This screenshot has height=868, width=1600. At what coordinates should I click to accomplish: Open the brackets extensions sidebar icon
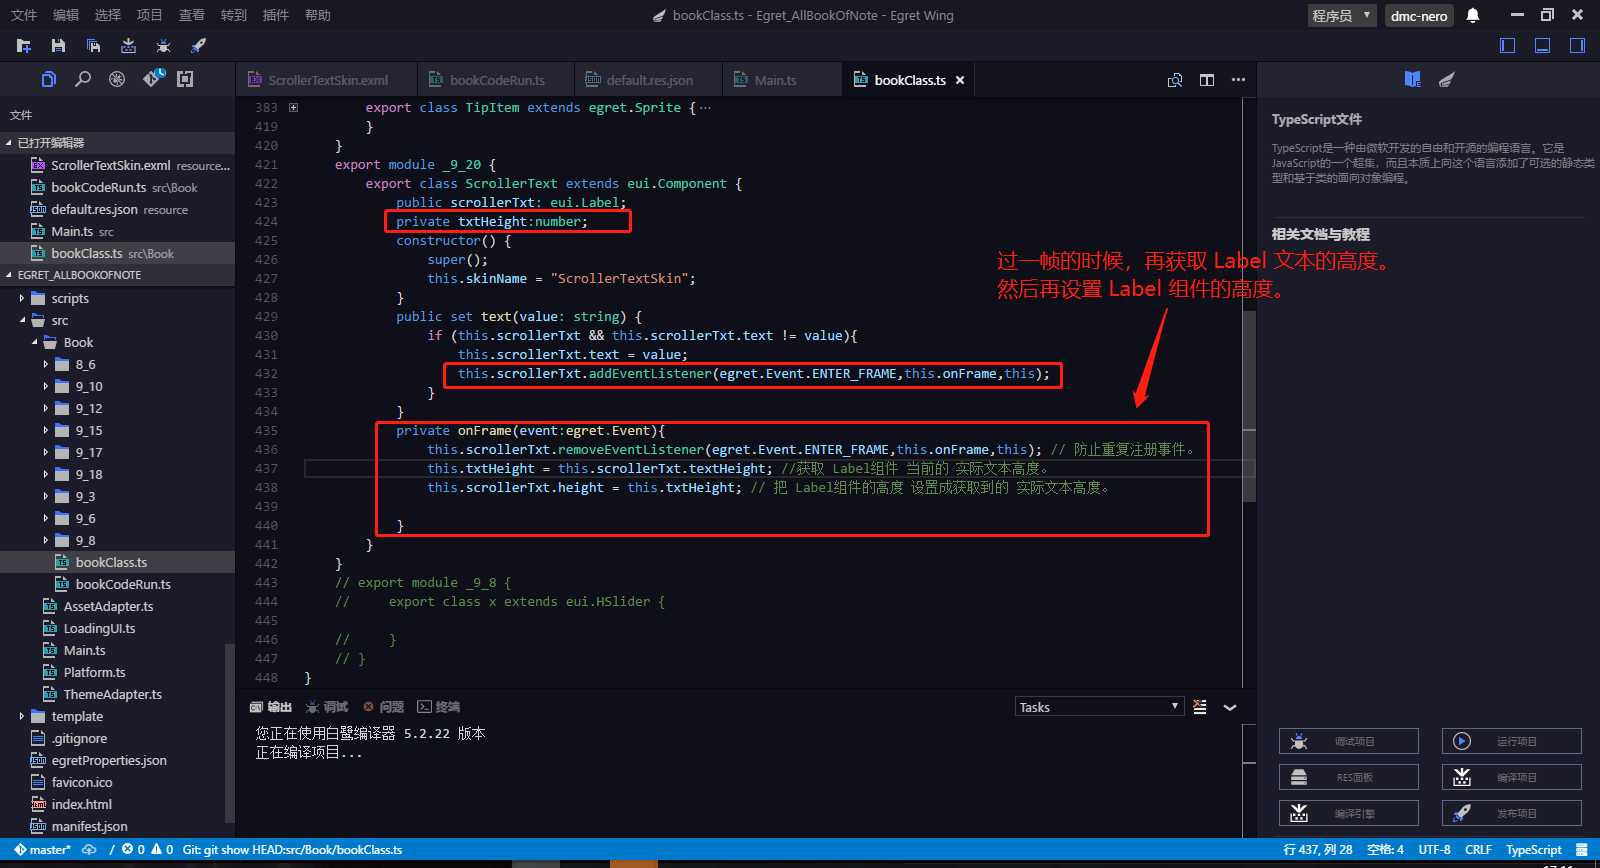point(185,79)
